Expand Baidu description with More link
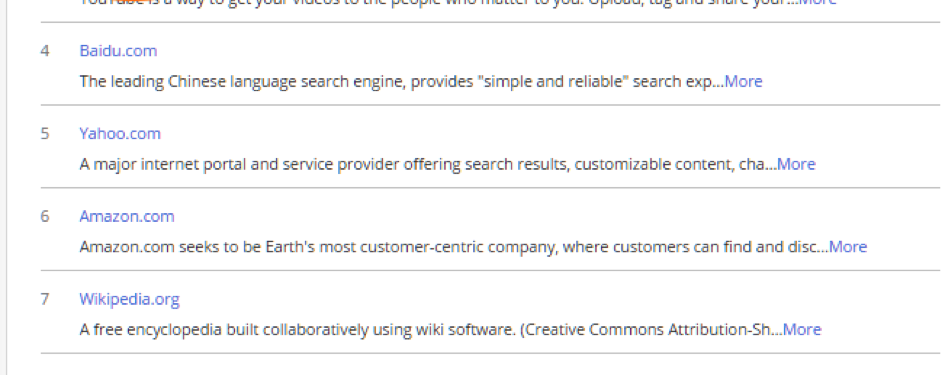The width and height of the screenshot is (941, 375). point(744,81)
